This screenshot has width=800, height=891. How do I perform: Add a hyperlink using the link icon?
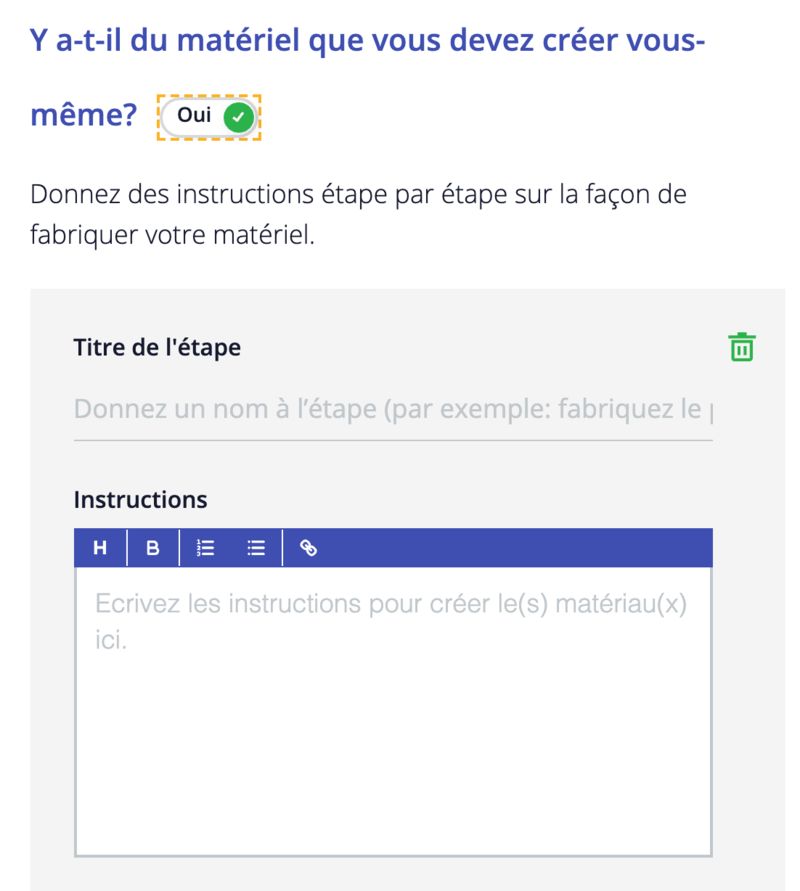click(309, 548)
